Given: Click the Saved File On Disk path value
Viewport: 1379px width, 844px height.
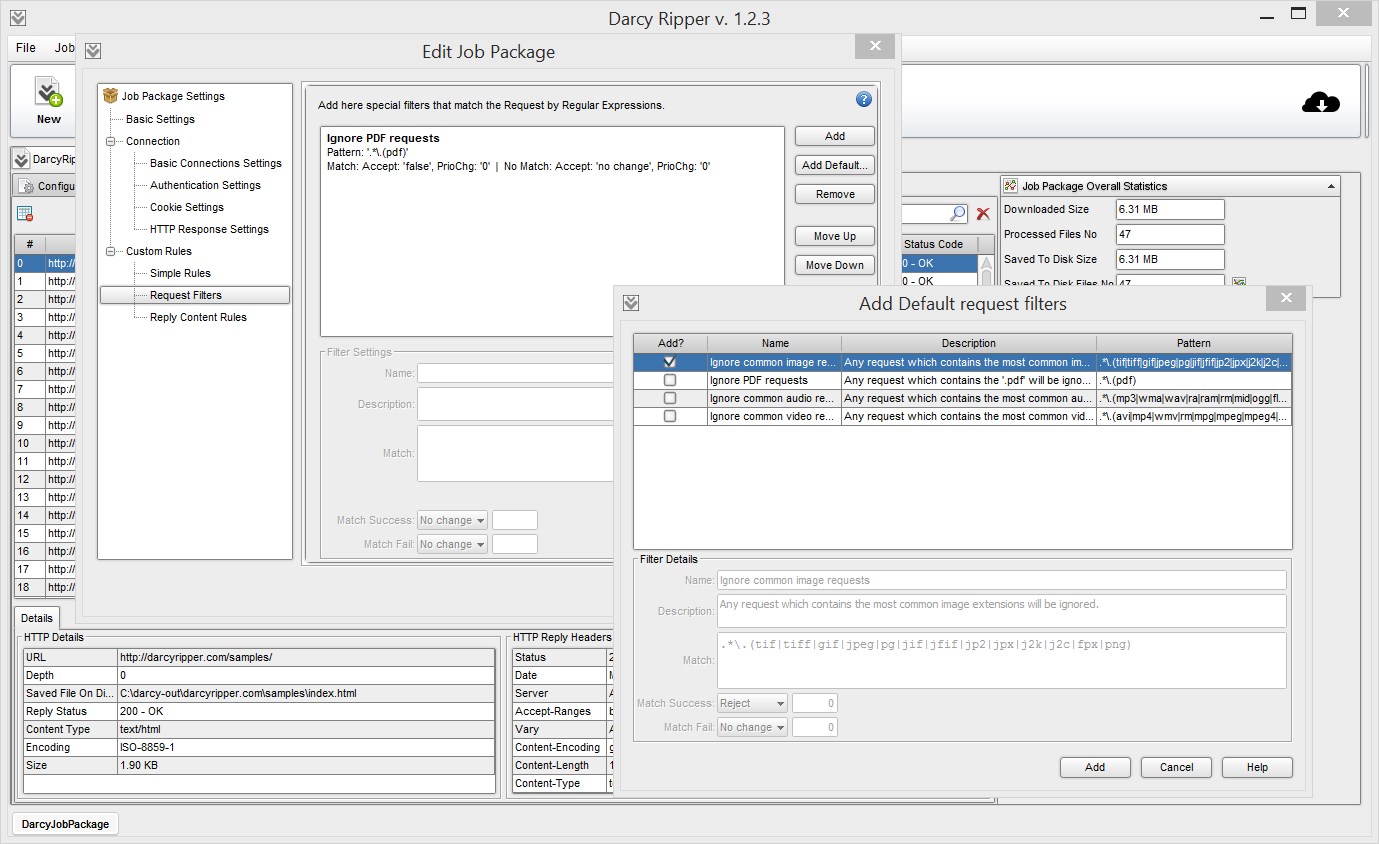Looking at the screenshot, I should (x=306, y=693).
